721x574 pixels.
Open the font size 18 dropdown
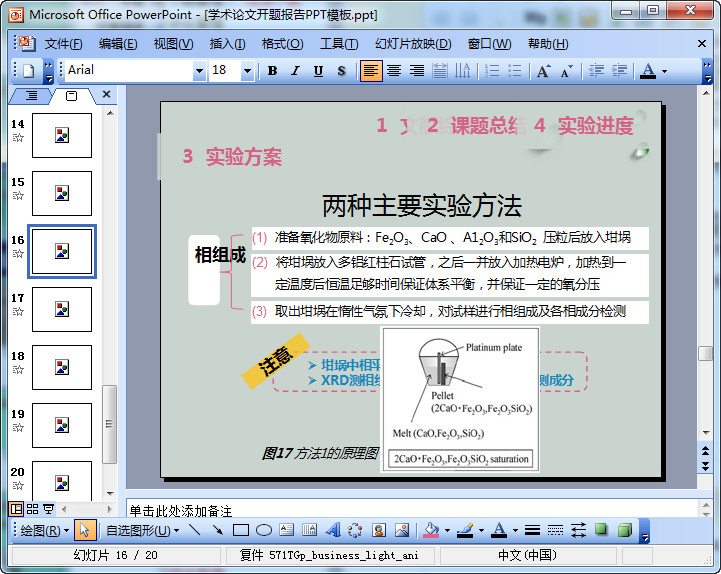(247, 71)
